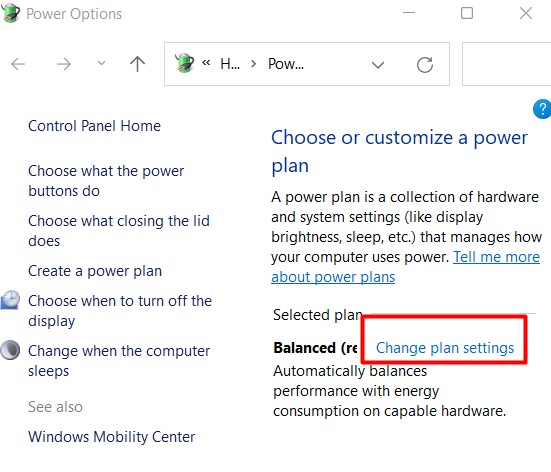Screen dimensions: 551x472
Task: Open the recent locations chevron
Action: [101, 64]
